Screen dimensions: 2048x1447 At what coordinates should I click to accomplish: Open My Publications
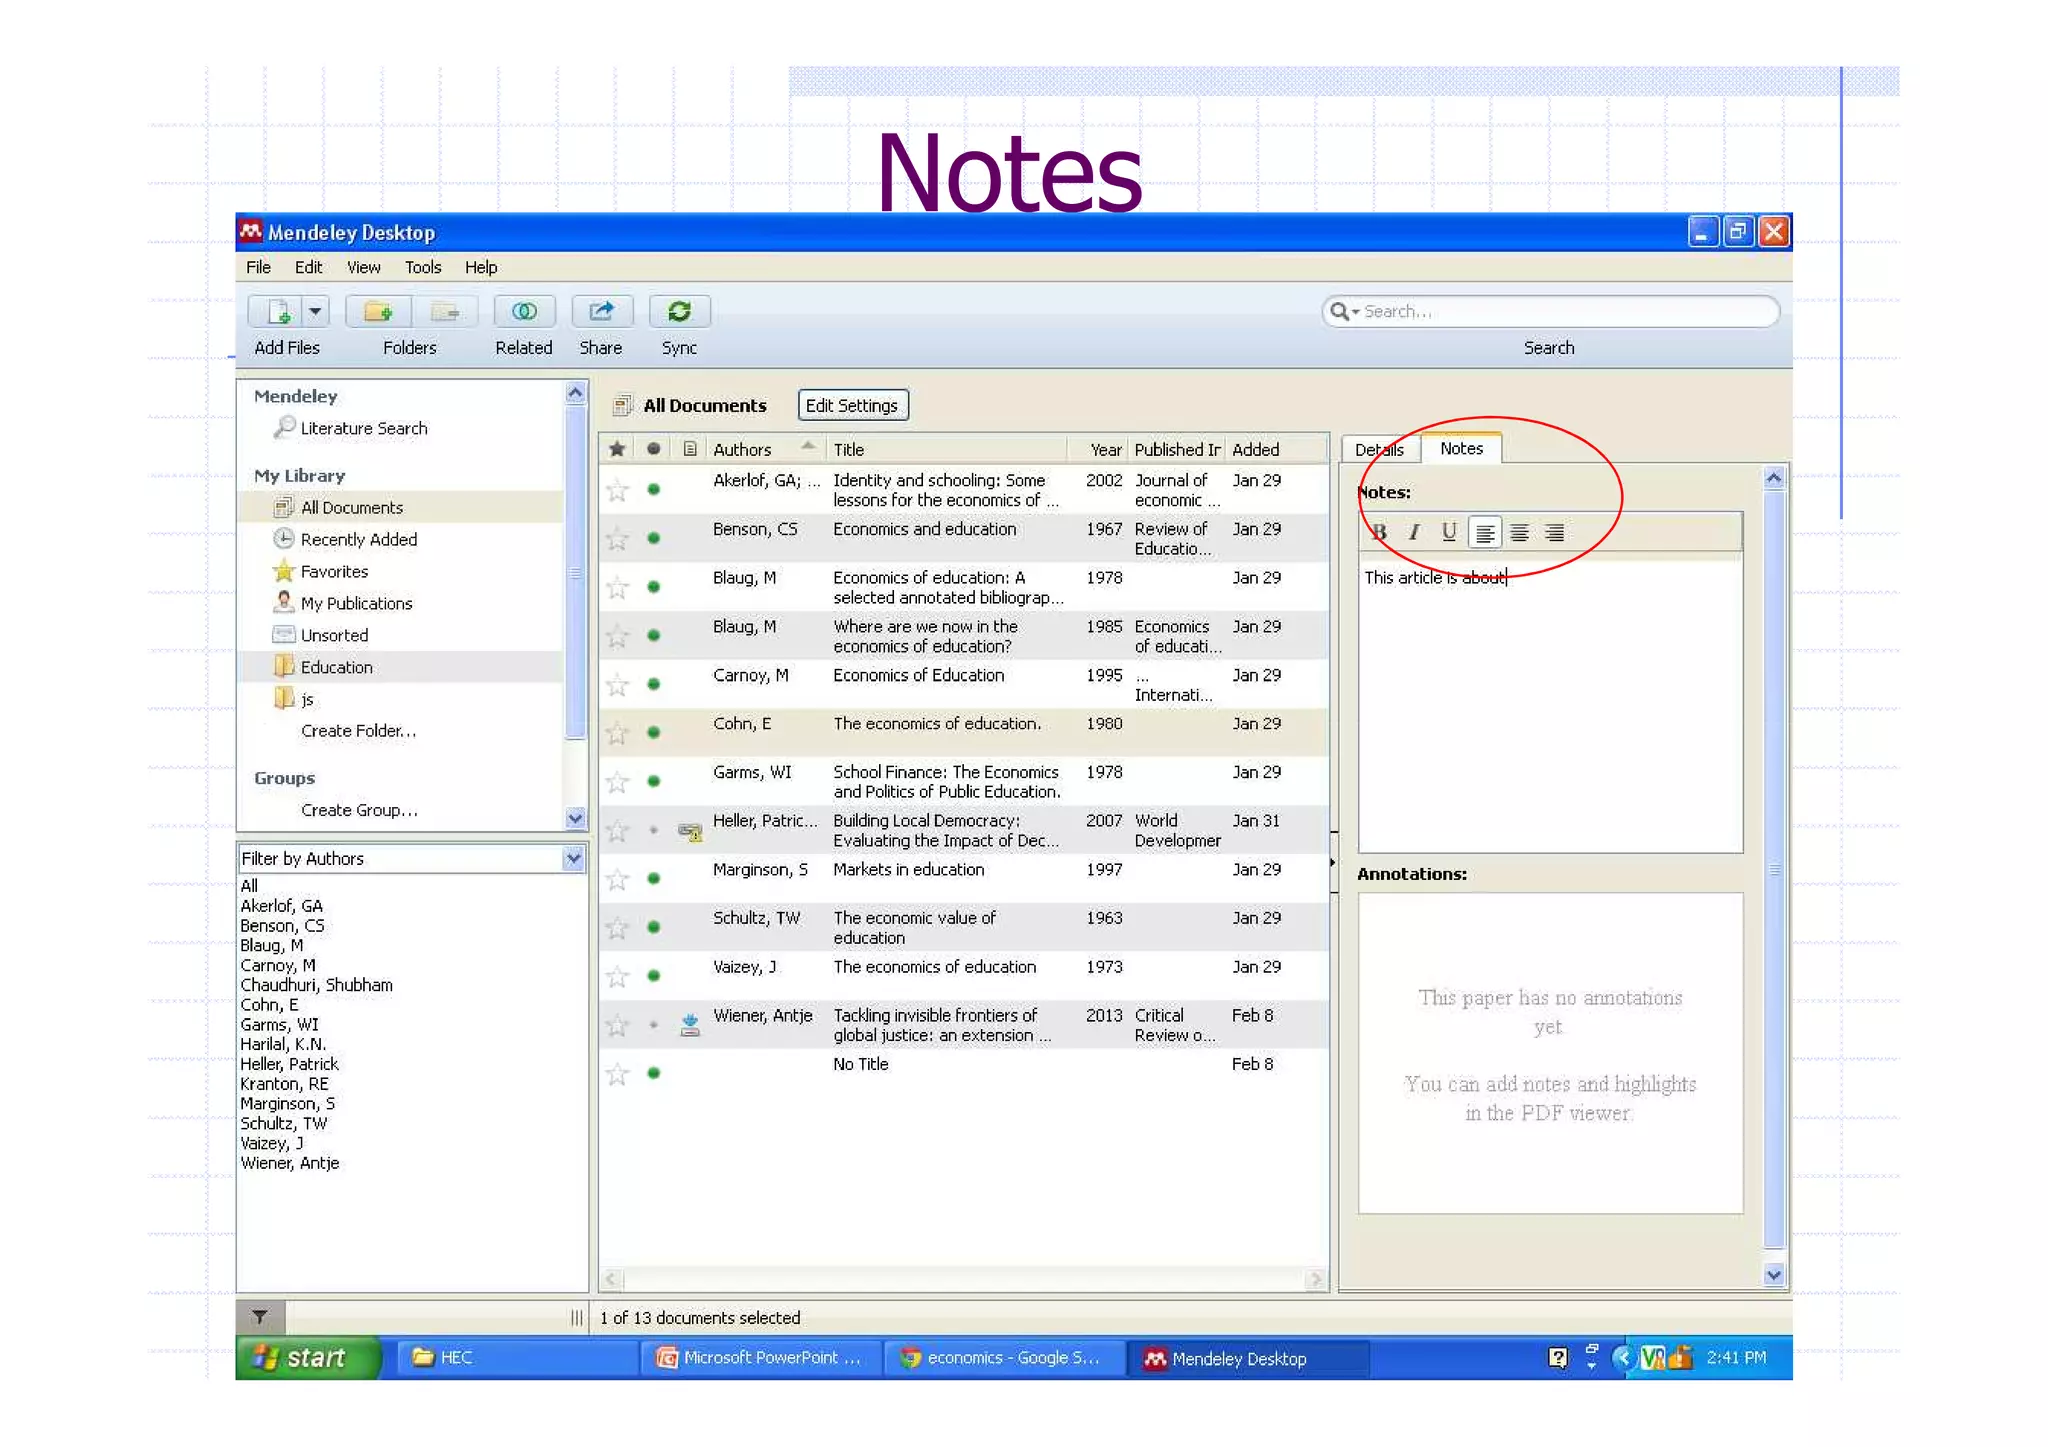coord(356,604)
